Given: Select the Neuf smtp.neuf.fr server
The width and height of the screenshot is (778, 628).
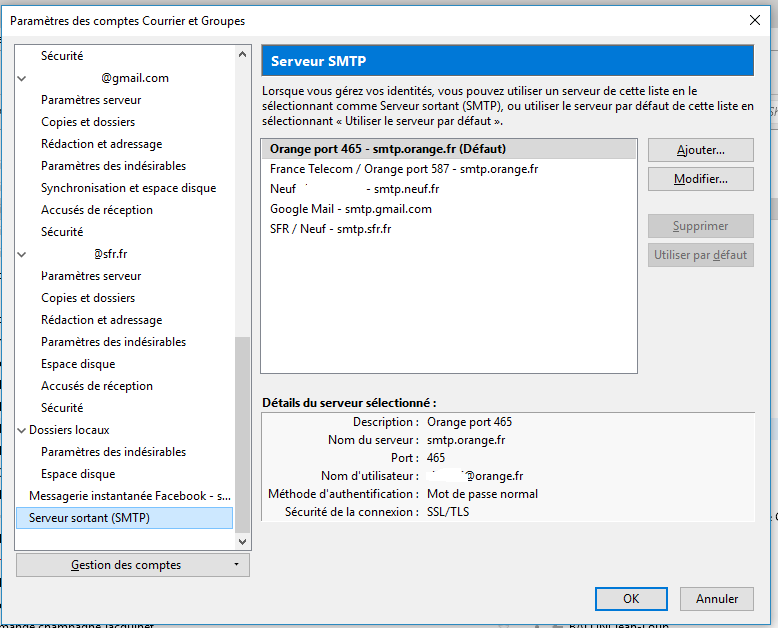Looking at the screenshot, I should click(x=354, y=189).
